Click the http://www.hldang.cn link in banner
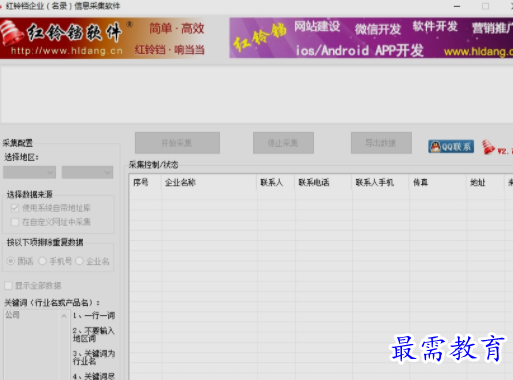The width and height of the screenshot is (513, 380). 67,51
